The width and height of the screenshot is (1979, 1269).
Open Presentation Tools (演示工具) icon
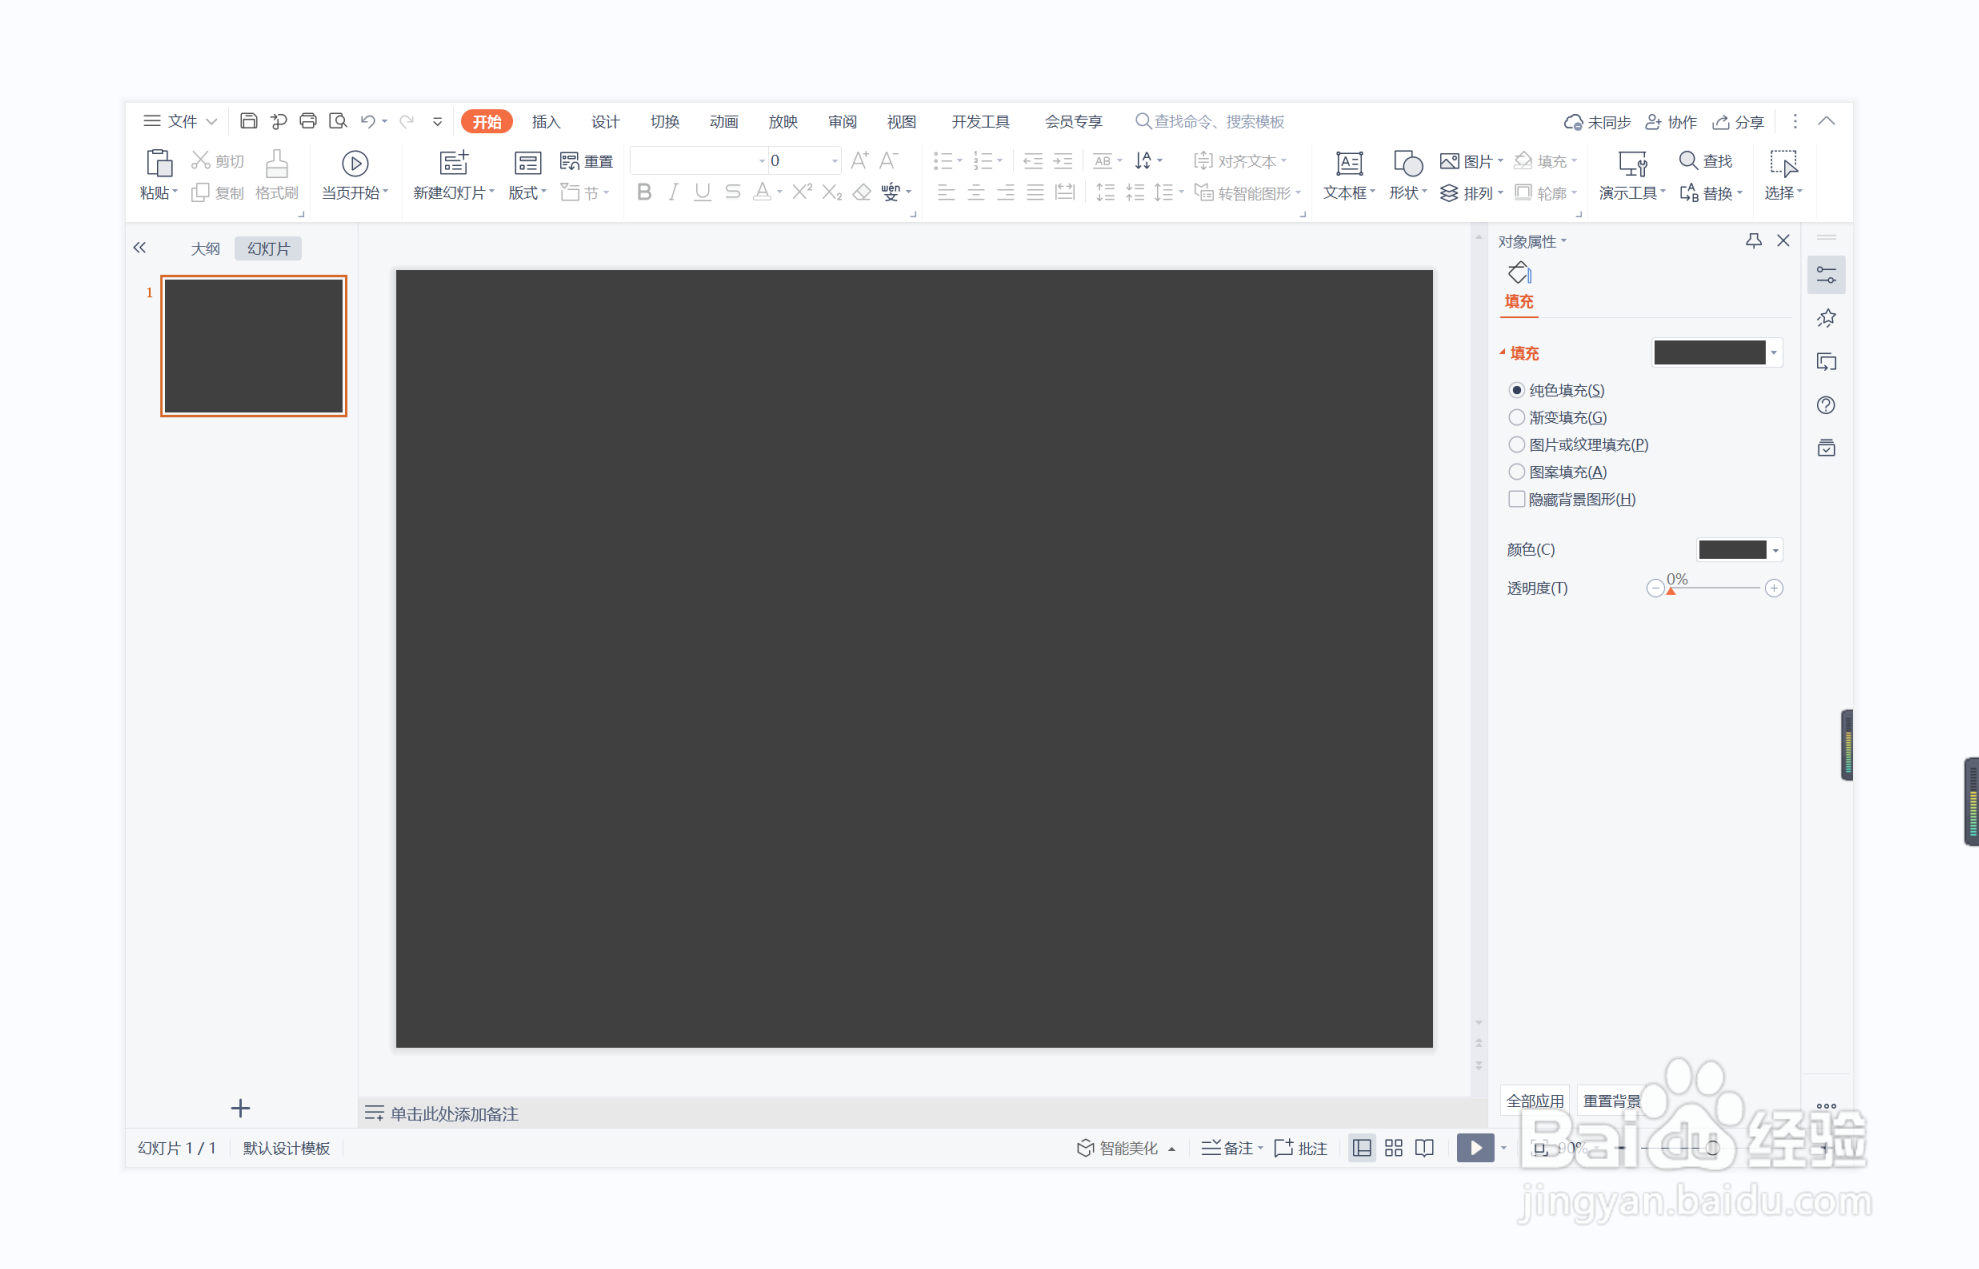1631,163
